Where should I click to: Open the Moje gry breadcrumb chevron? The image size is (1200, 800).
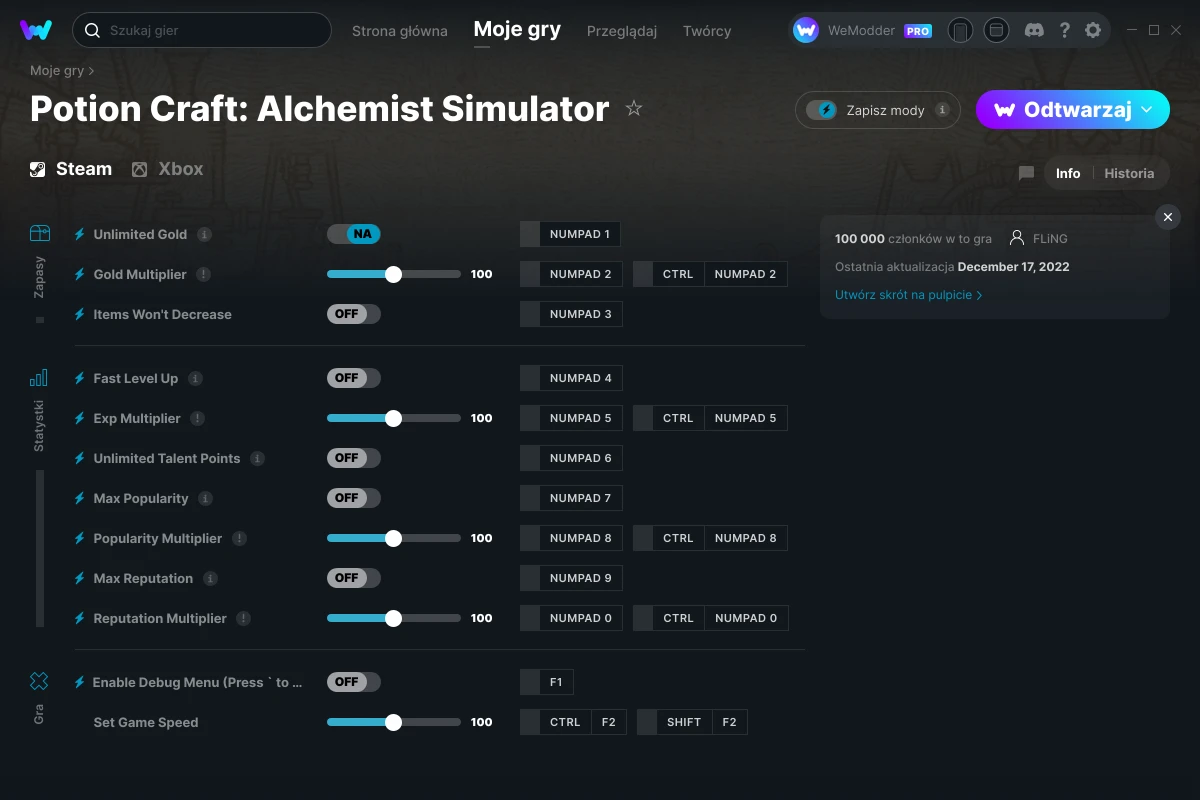click(x=92, y=71)
